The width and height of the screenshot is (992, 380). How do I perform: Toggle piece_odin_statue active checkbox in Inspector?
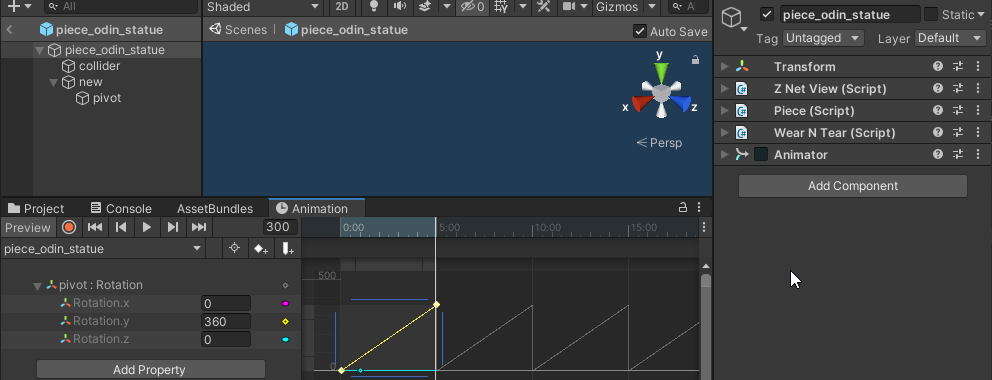pyautogui.click(x=767, y=14)
